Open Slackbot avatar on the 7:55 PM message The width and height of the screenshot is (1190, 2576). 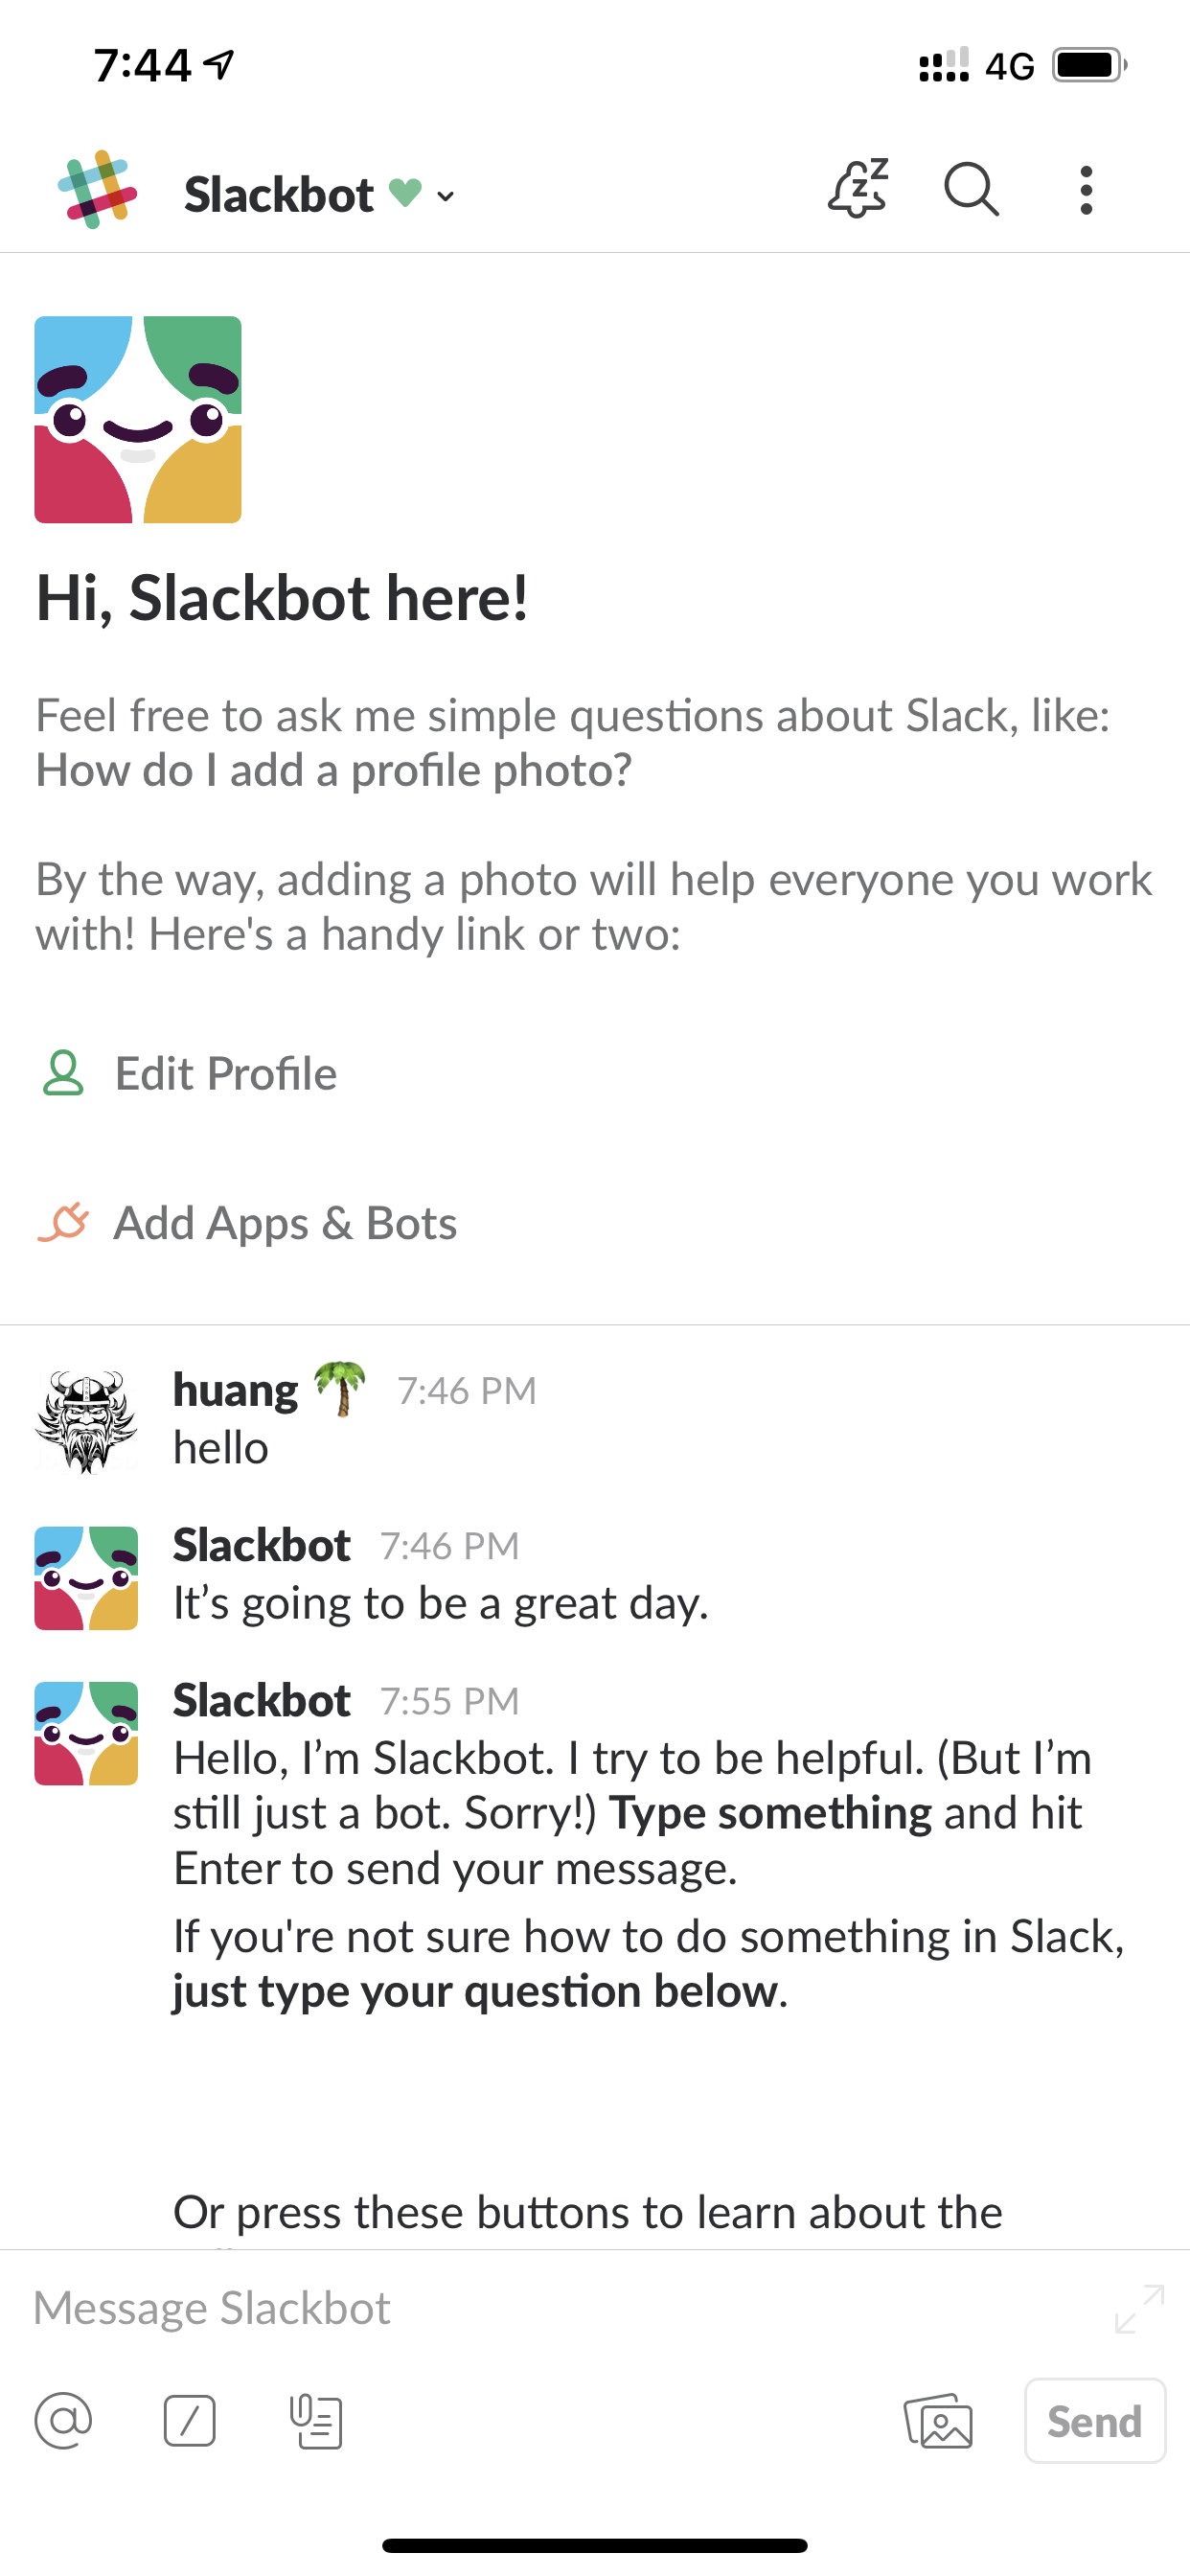(x=86, y=1733)
